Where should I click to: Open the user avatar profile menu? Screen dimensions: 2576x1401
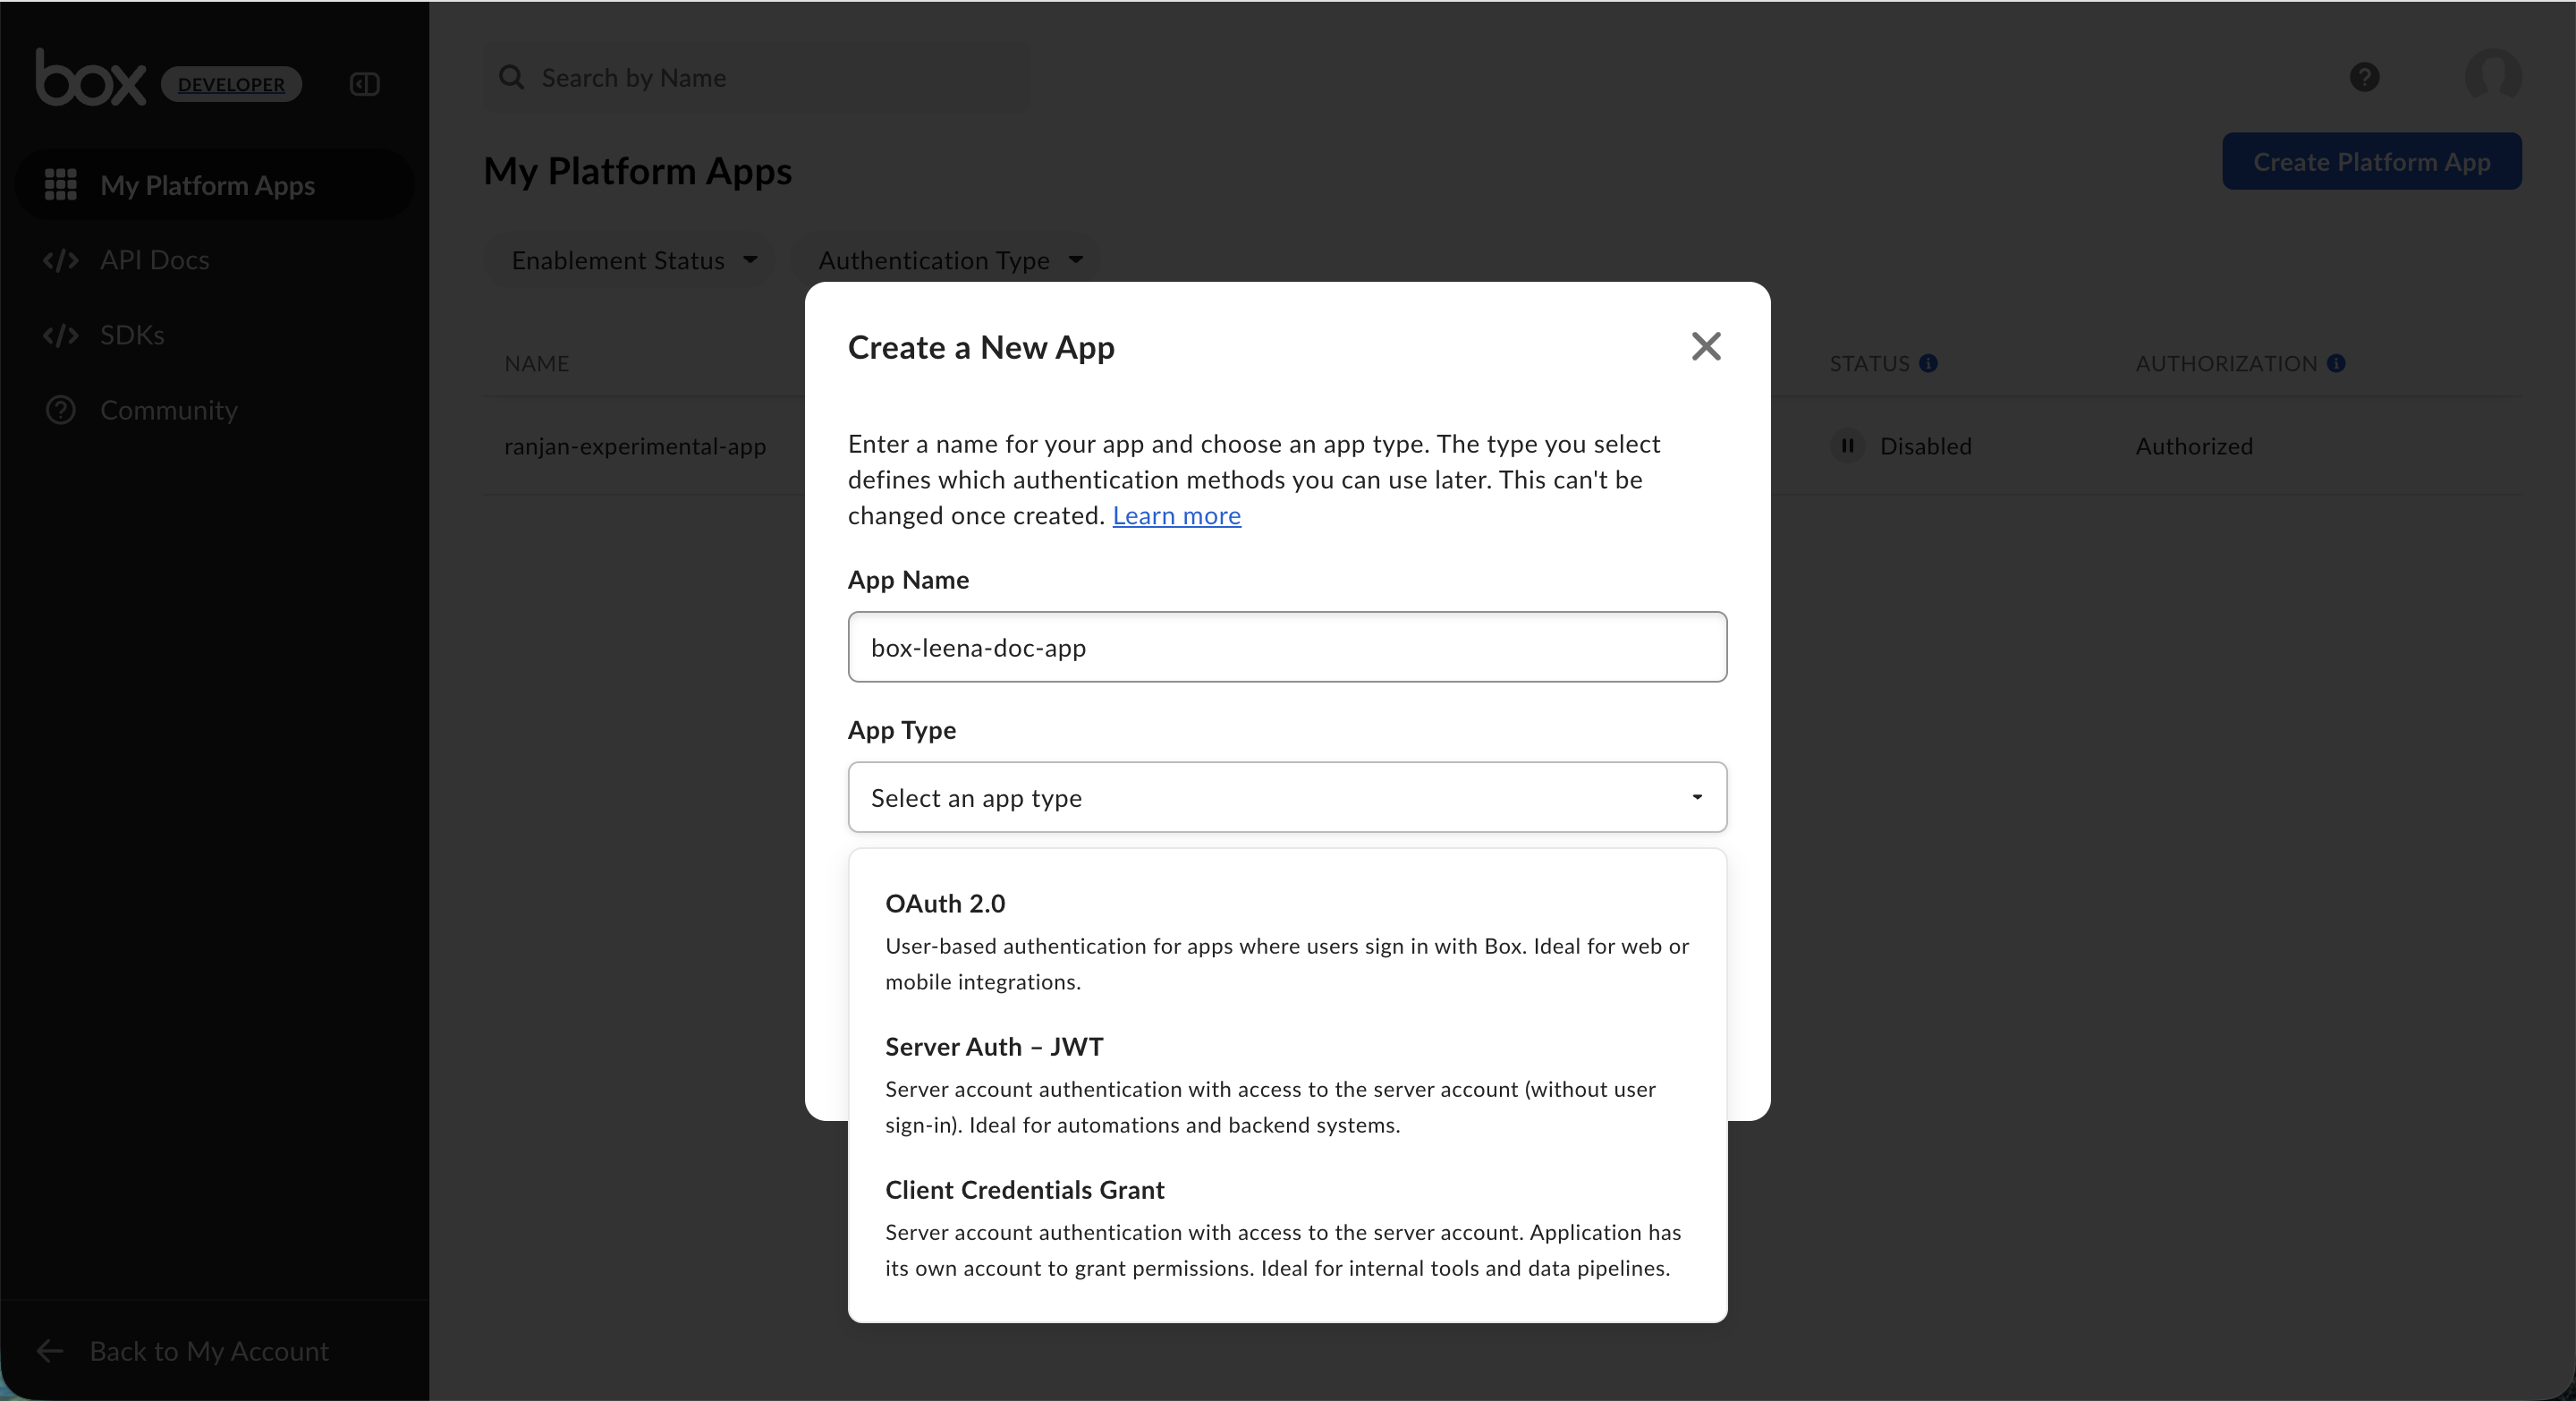2492,77
